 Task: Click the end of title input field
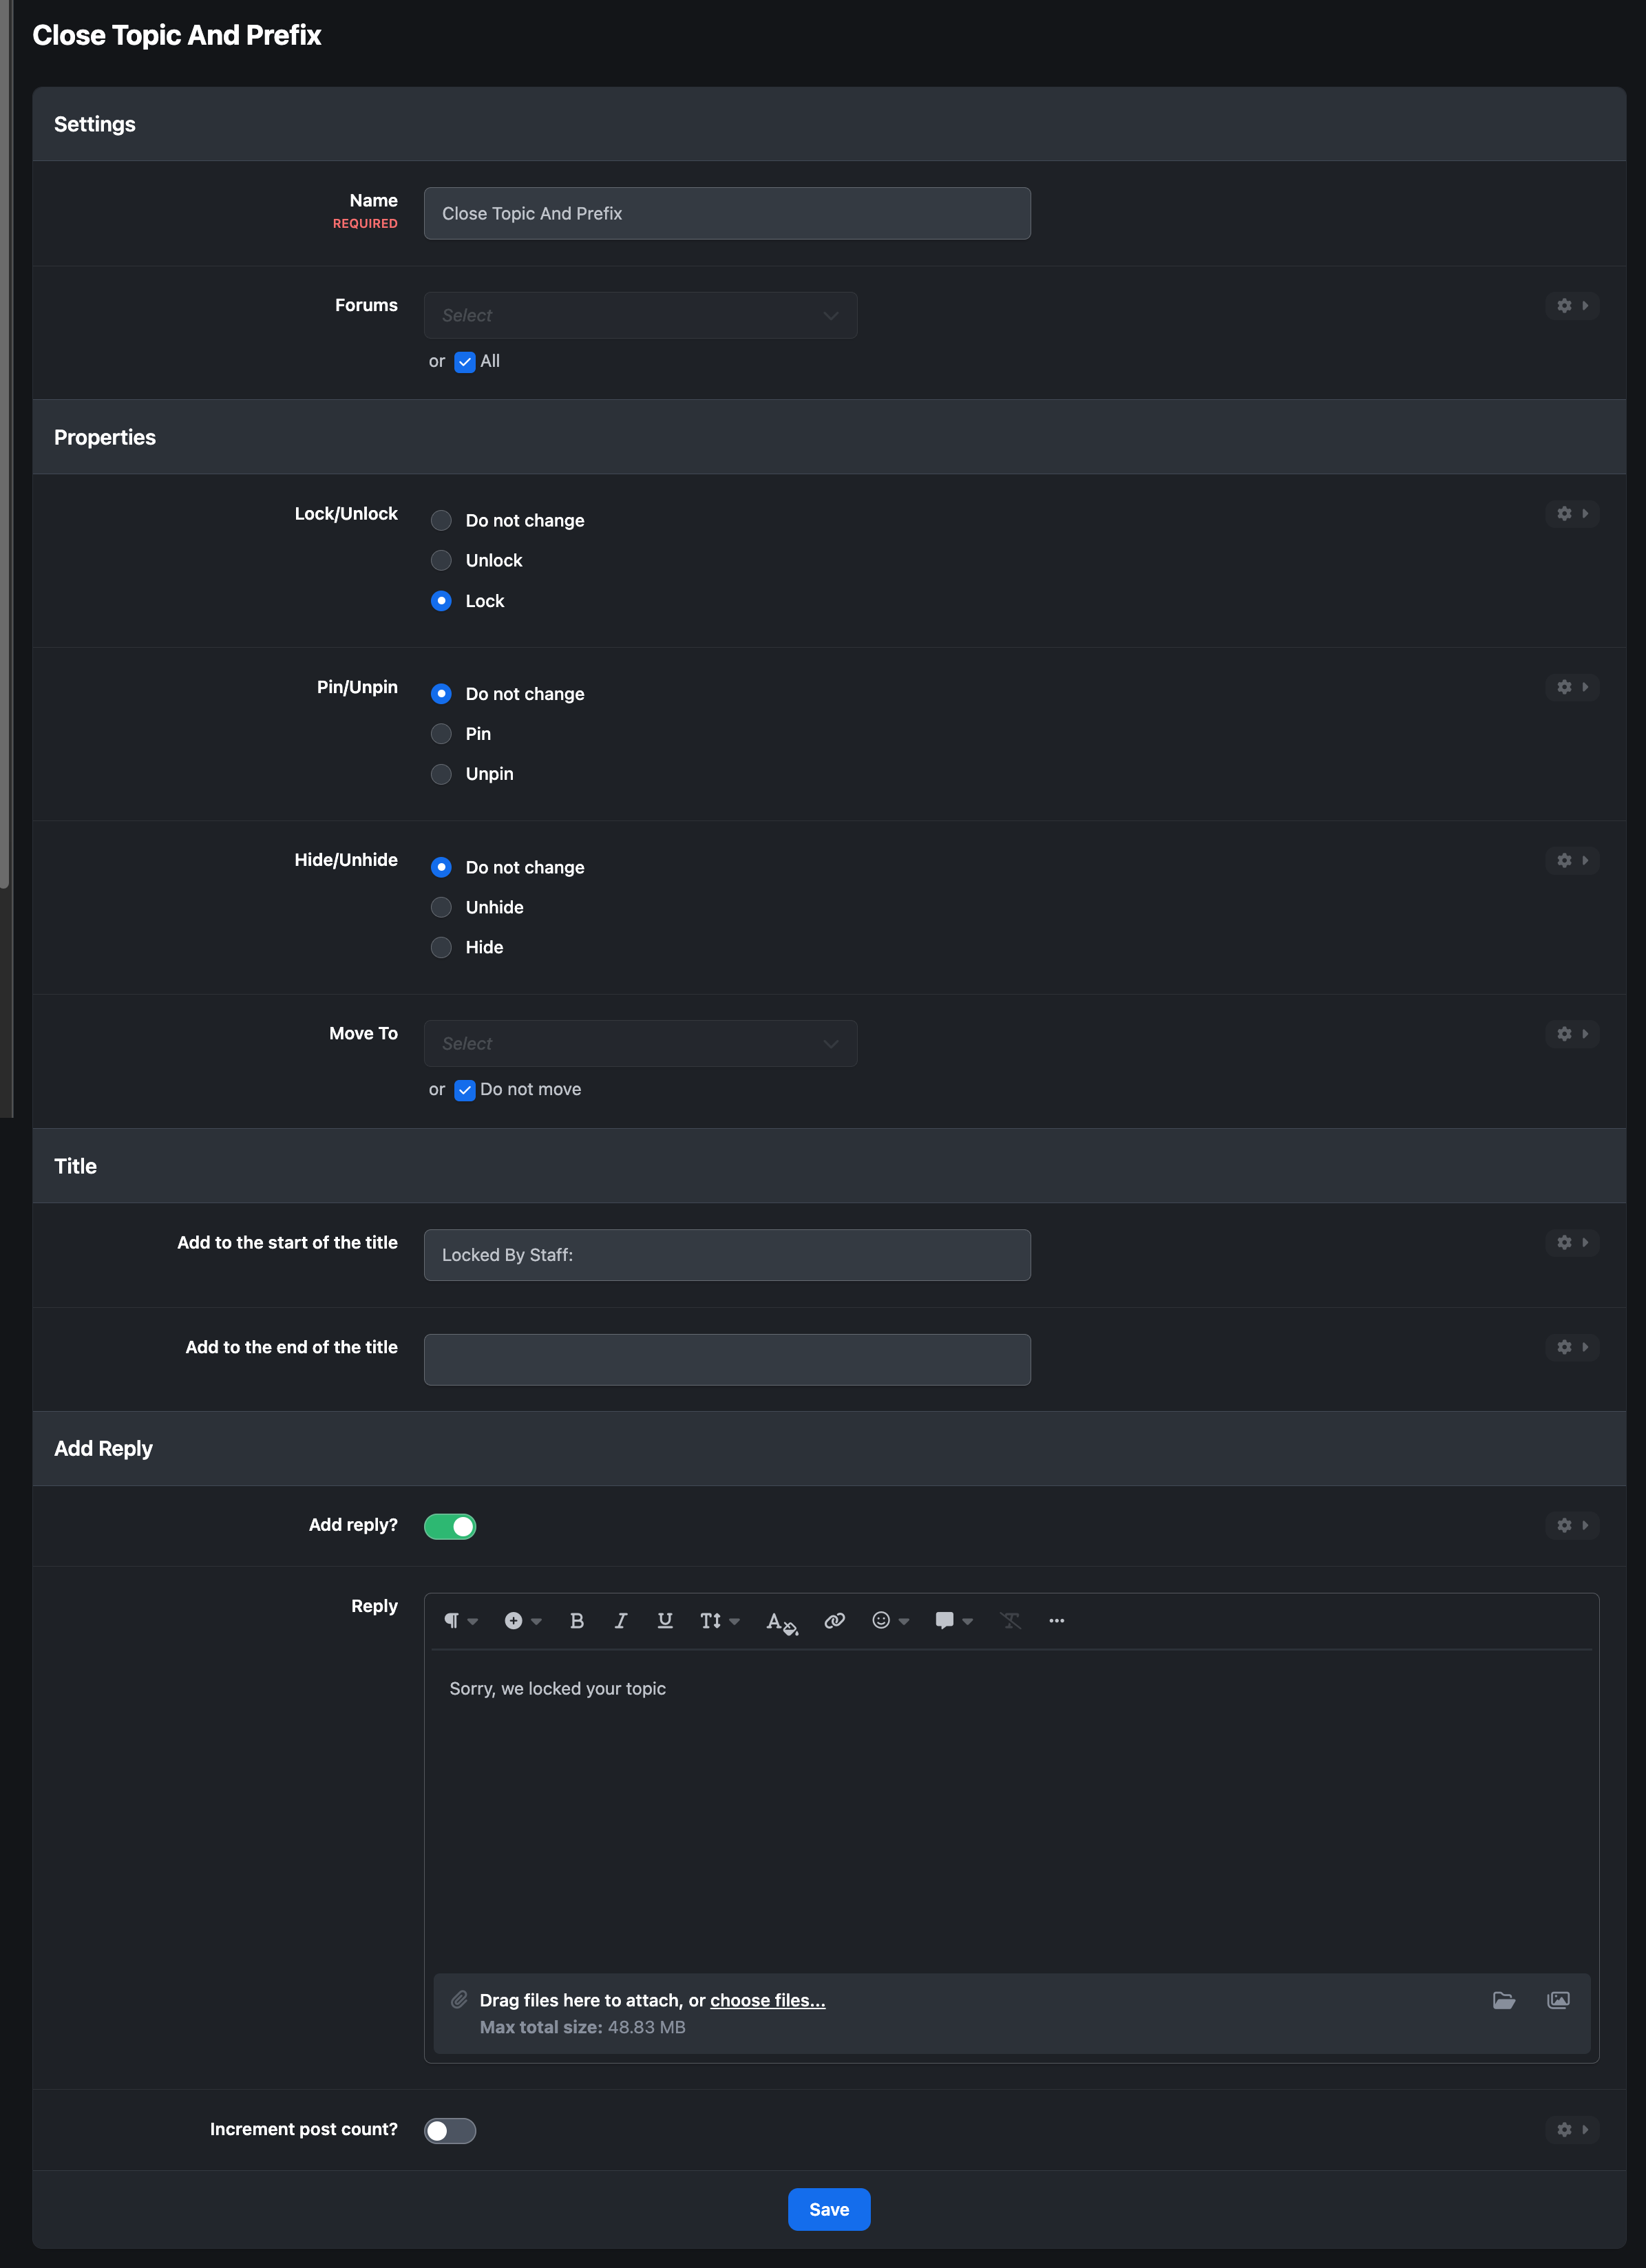(727, 1360)
